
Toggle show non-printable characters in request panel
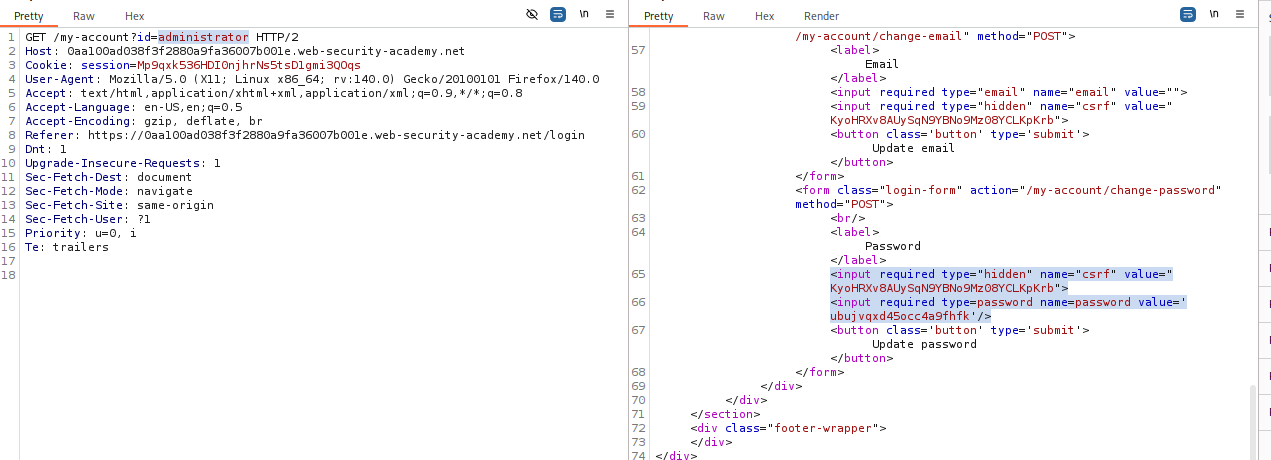click(x=584, y=15)
